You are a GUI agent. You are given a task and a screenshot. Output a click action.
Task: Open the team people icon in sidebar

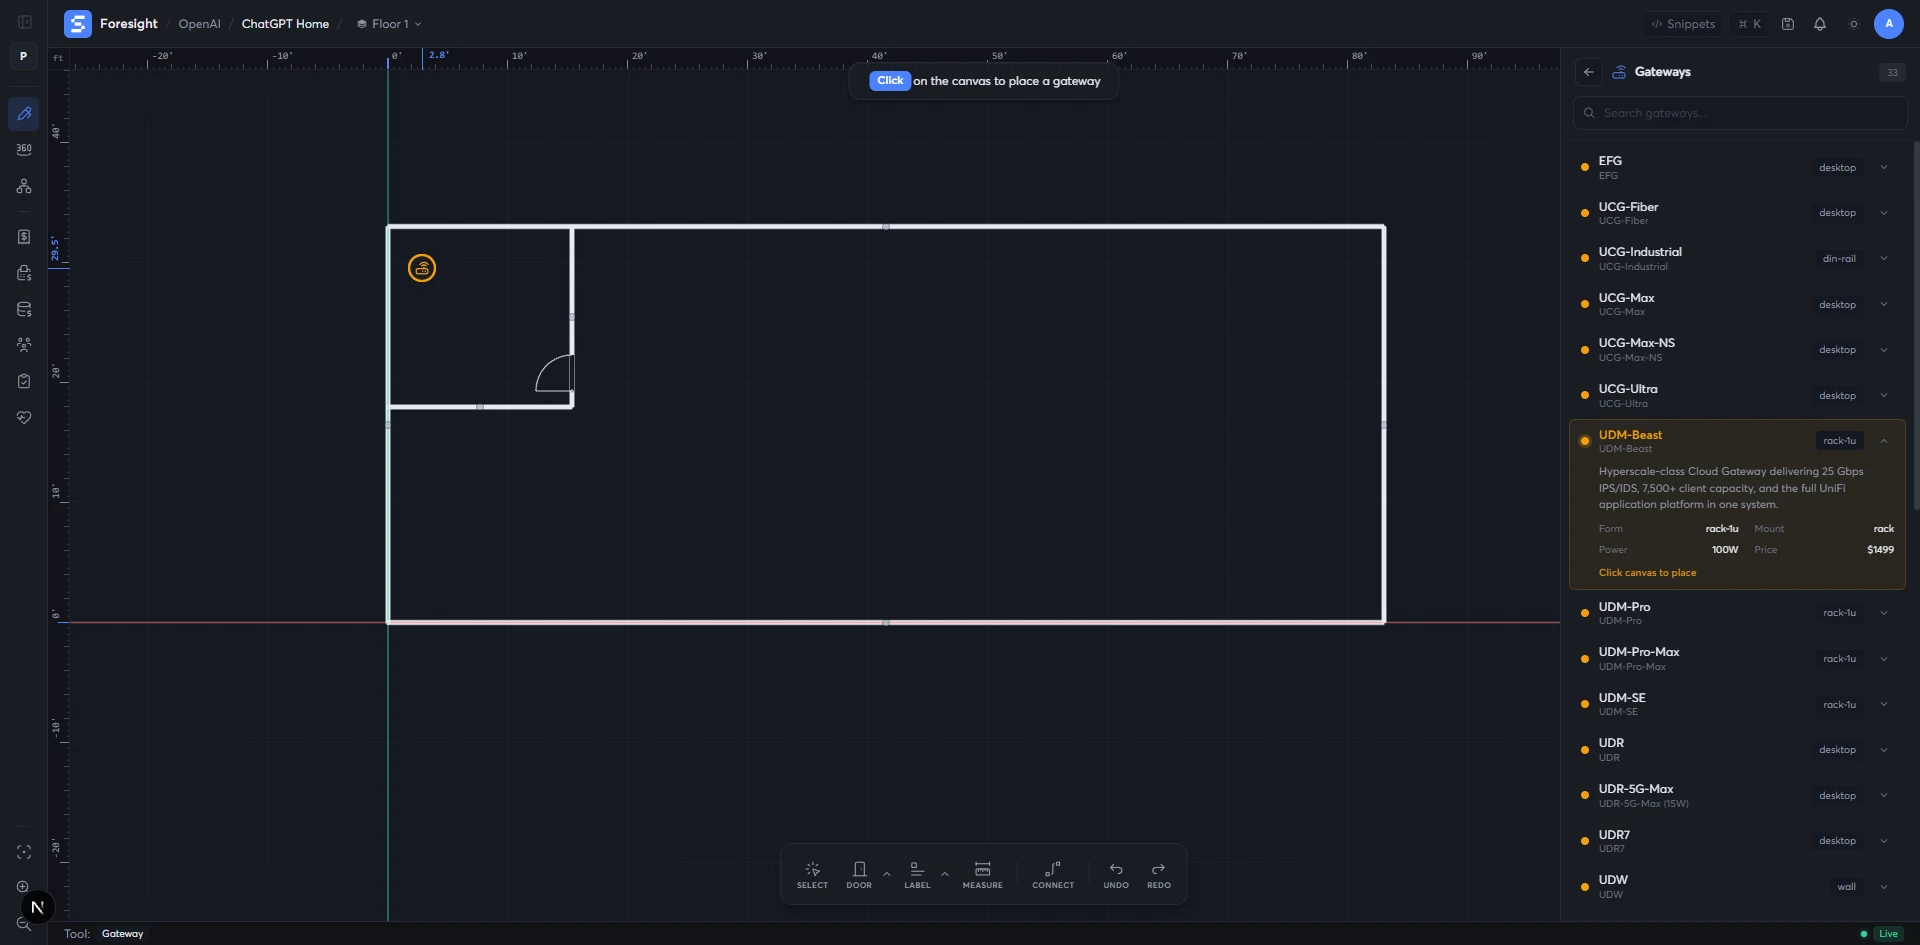tap(24, 345)
